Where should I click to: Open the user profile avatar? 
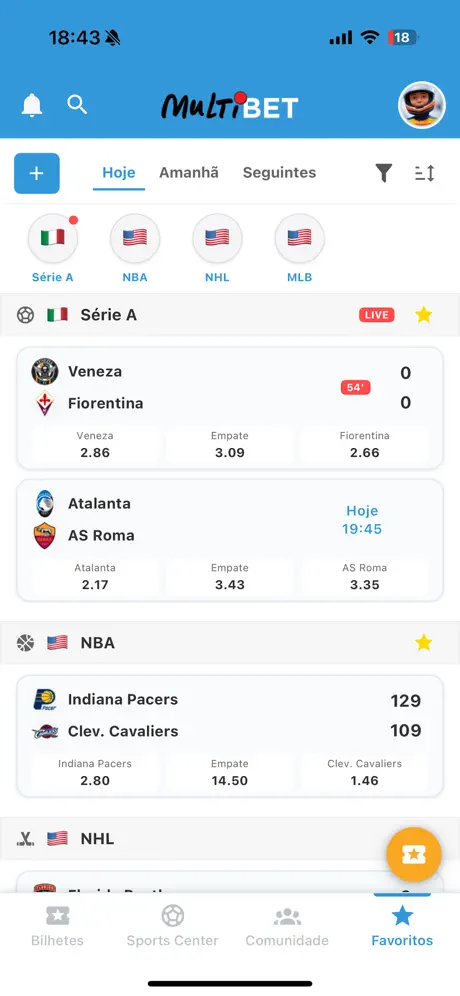pyautogui.click(x=422, y=105)
